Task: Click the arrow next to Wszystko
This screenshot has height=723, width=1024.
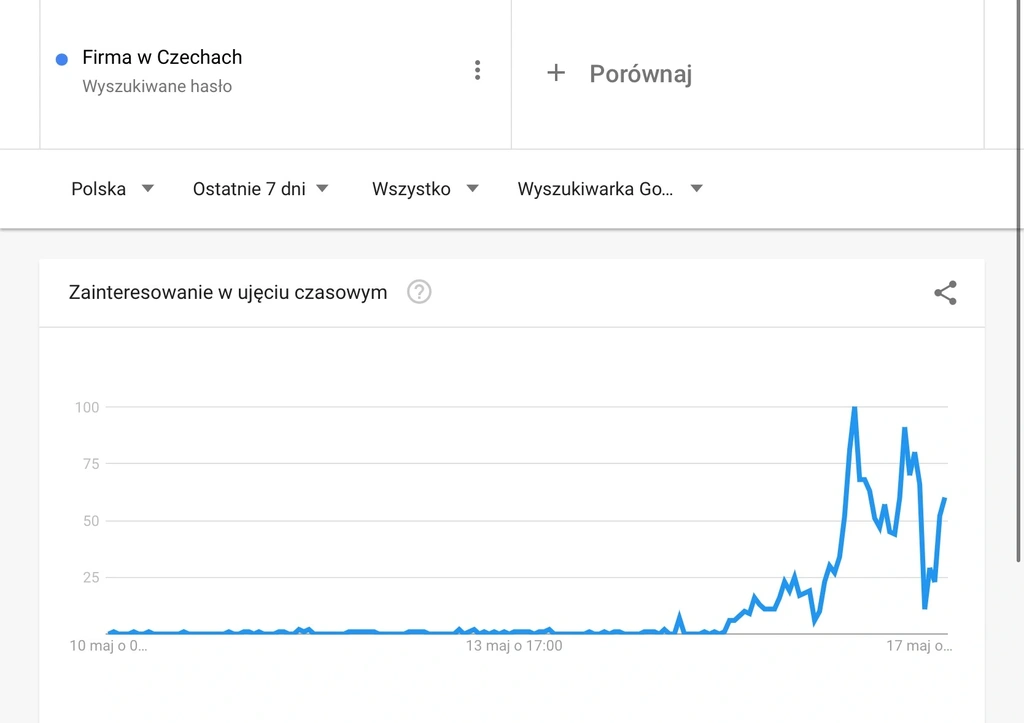Action: click(x=472, y=188)
